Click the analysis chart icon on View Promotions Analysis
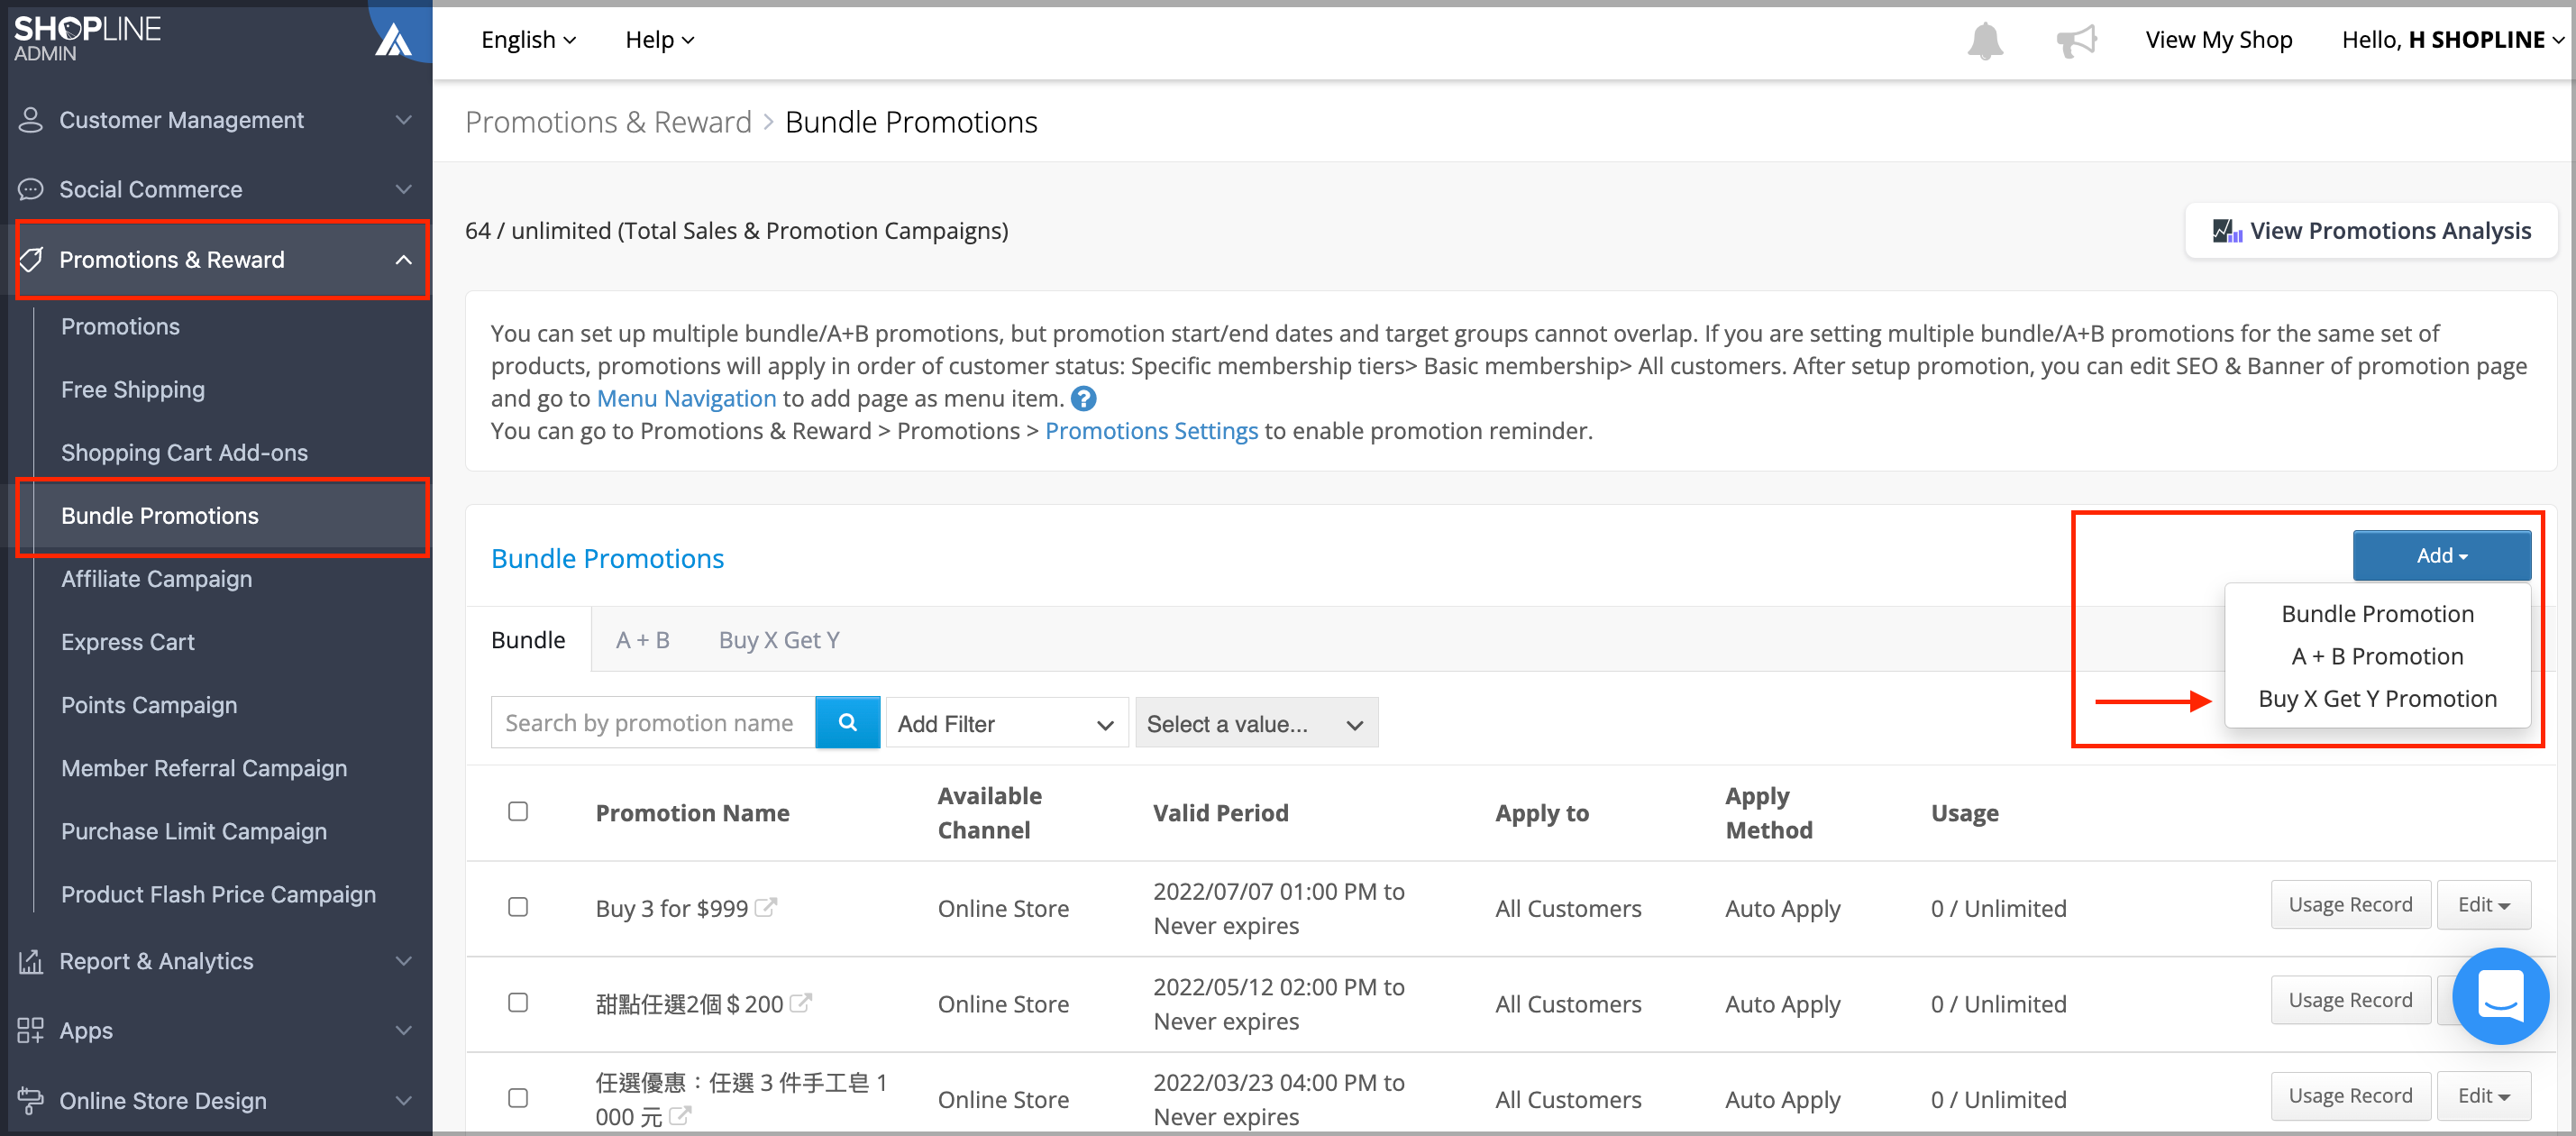This screenshot has width=2576, height=1136. click(2227, 231)
